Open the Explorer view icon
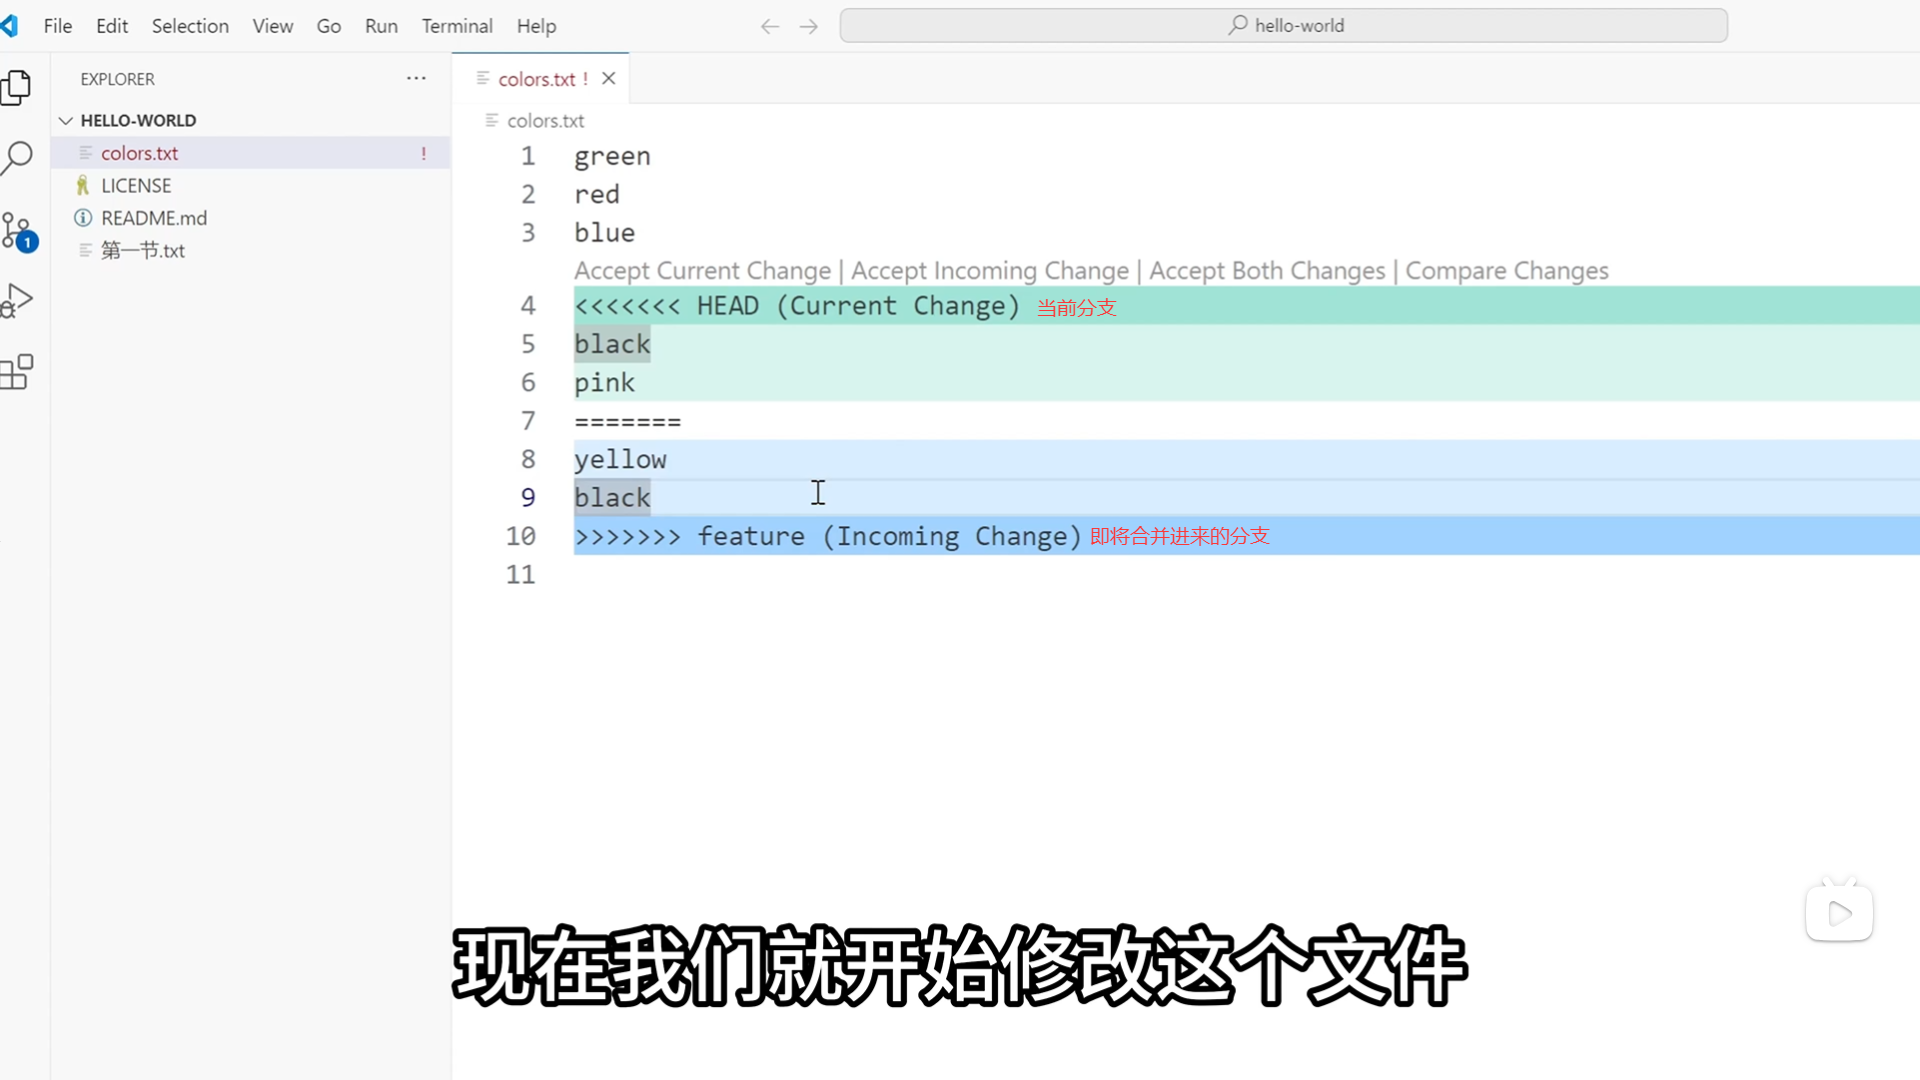 [x=17, y=88]
